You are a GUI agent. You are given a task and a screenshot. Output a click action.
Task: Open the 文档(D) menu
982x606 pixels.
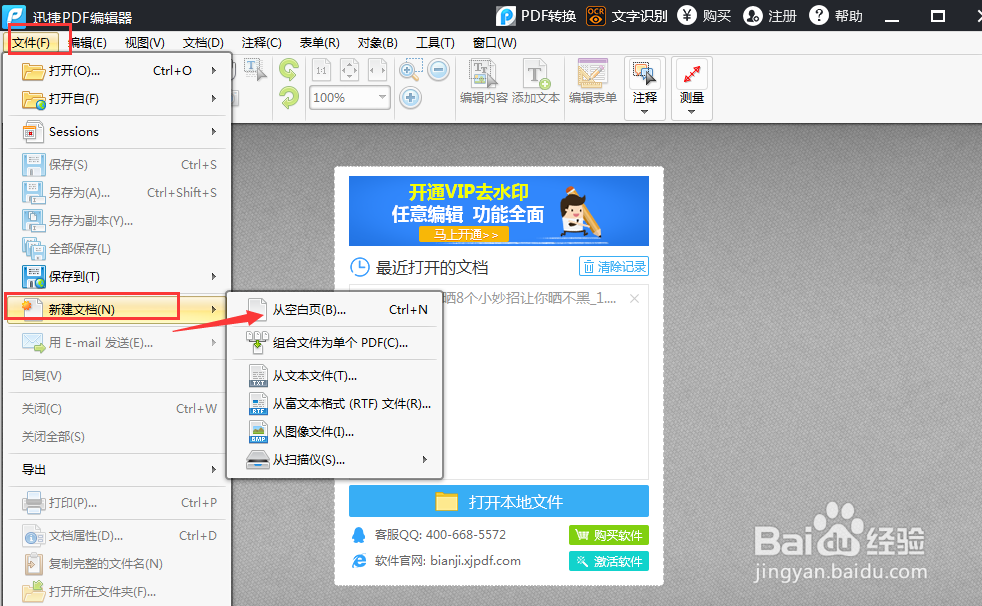click(x=203, y=43)
